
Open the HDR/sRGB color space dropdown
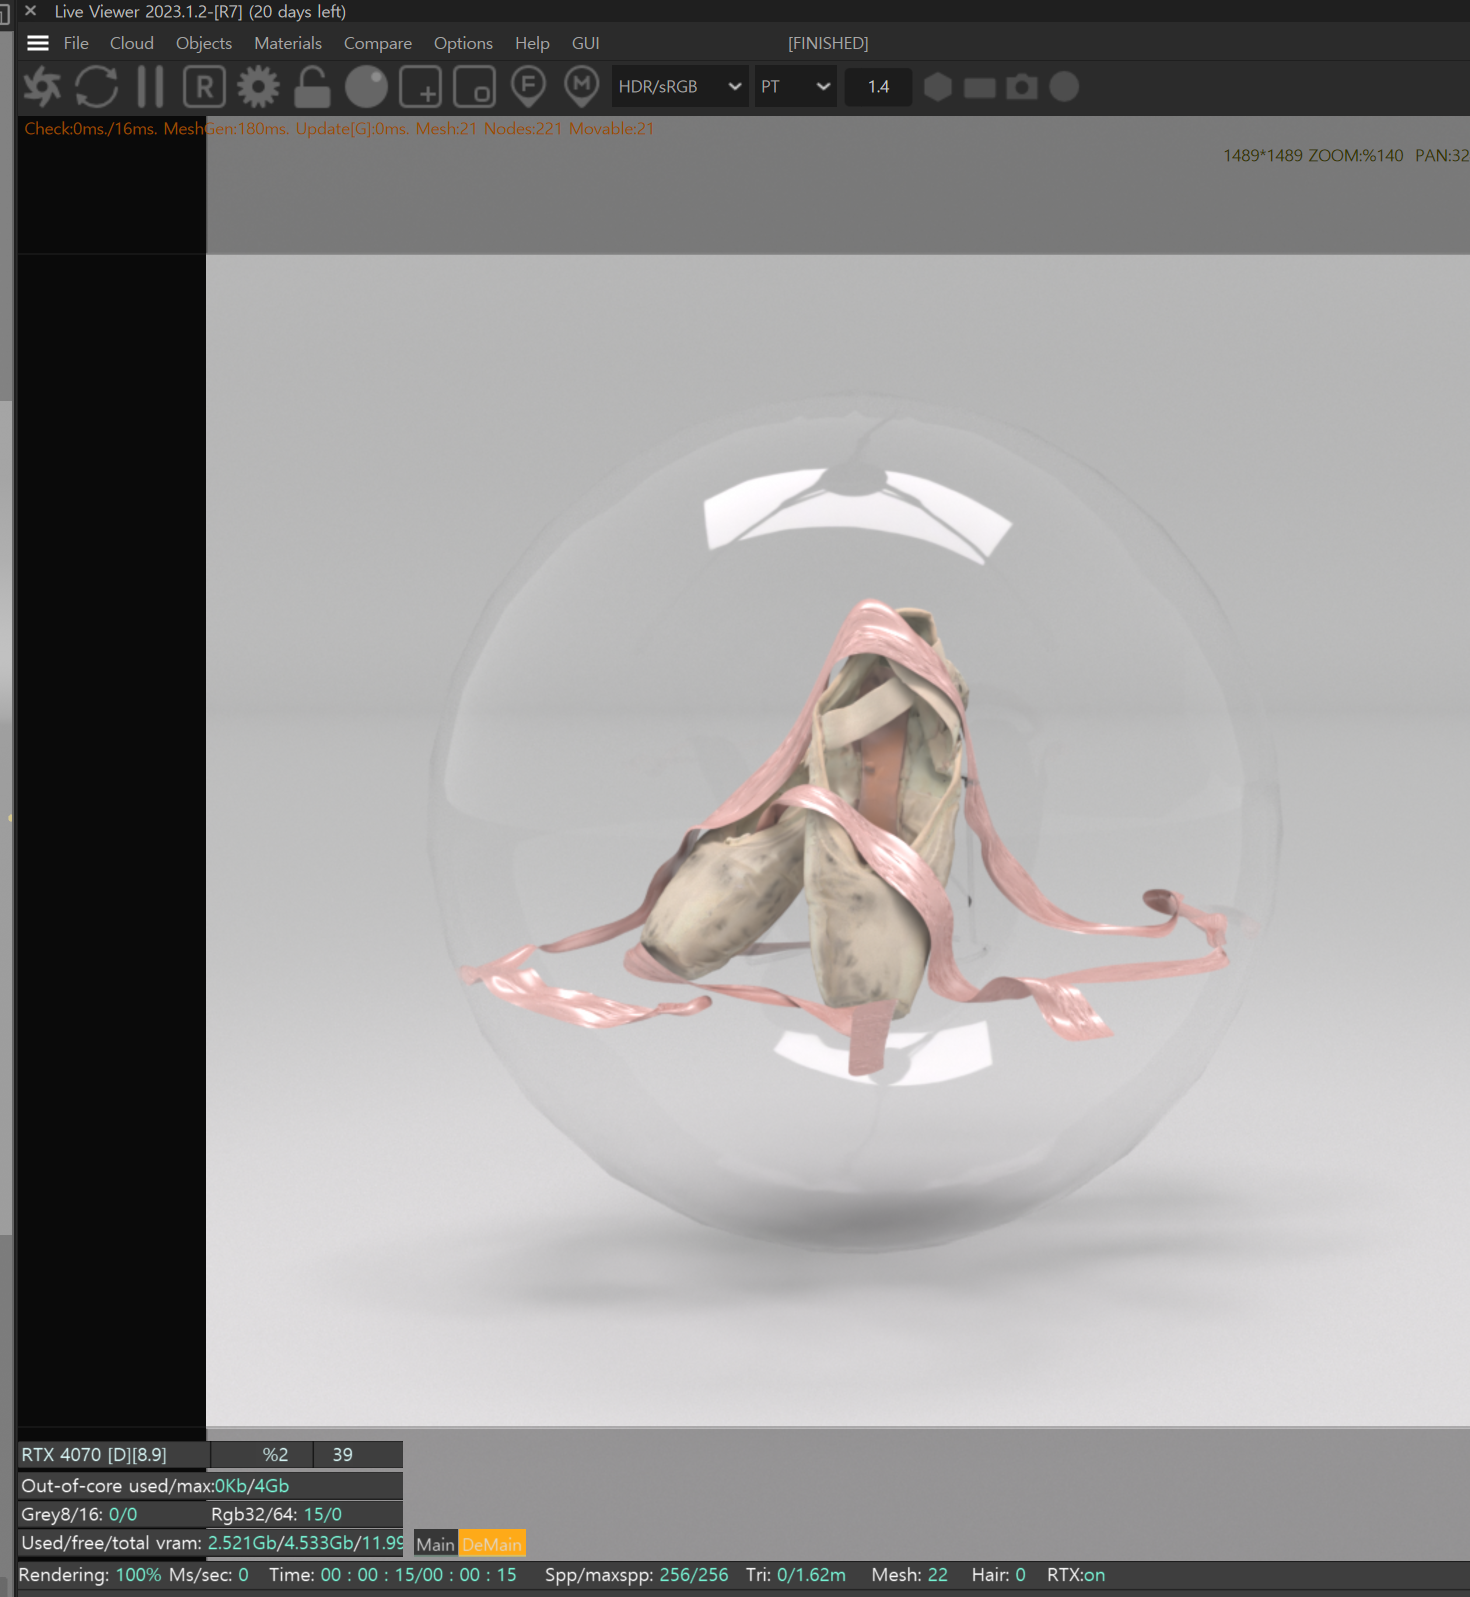(680, 87)
